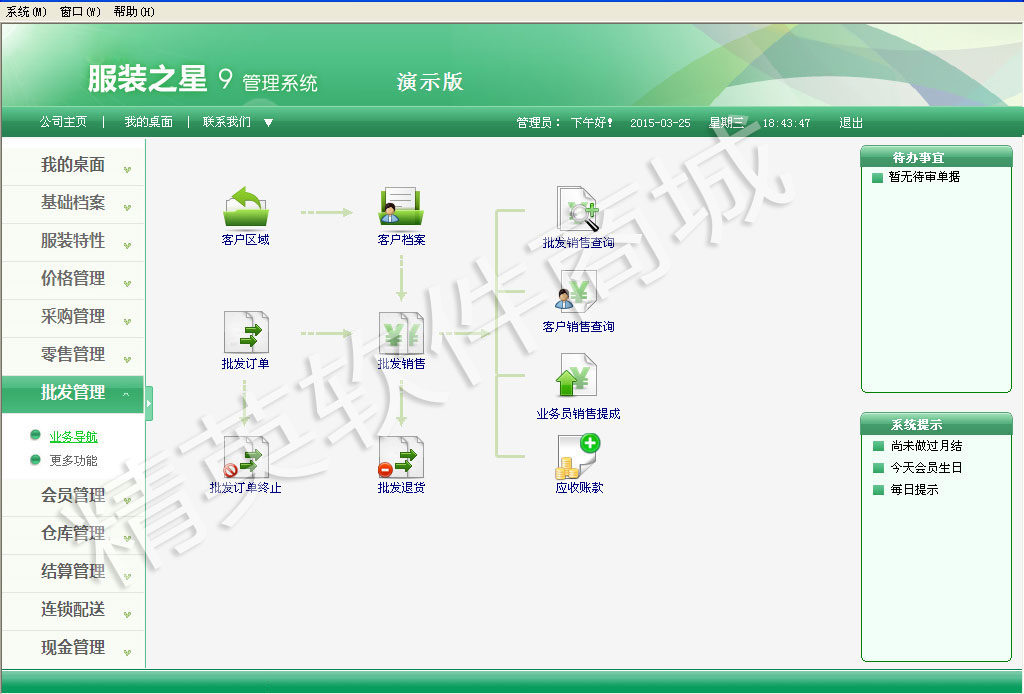Screen dimensions: 1024x694
Task: Click the 每日提示 reminder text
Action: pyautogui.click(x=914, y=490)
